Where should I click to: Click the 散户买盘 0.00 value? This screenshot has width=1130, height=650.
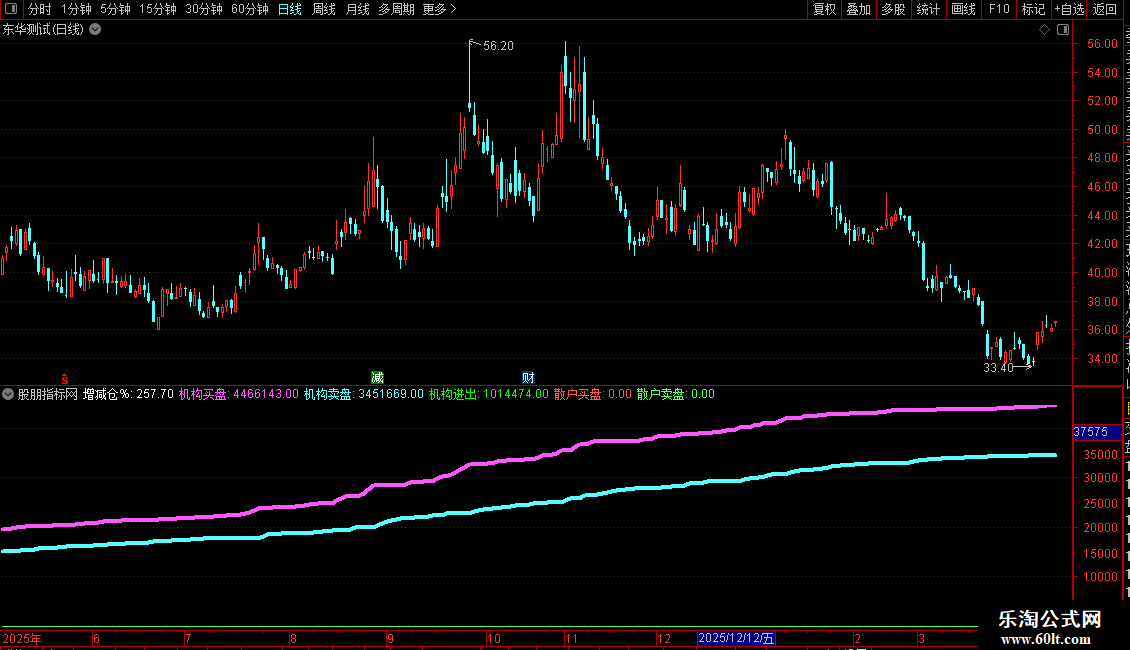[592, 394]
